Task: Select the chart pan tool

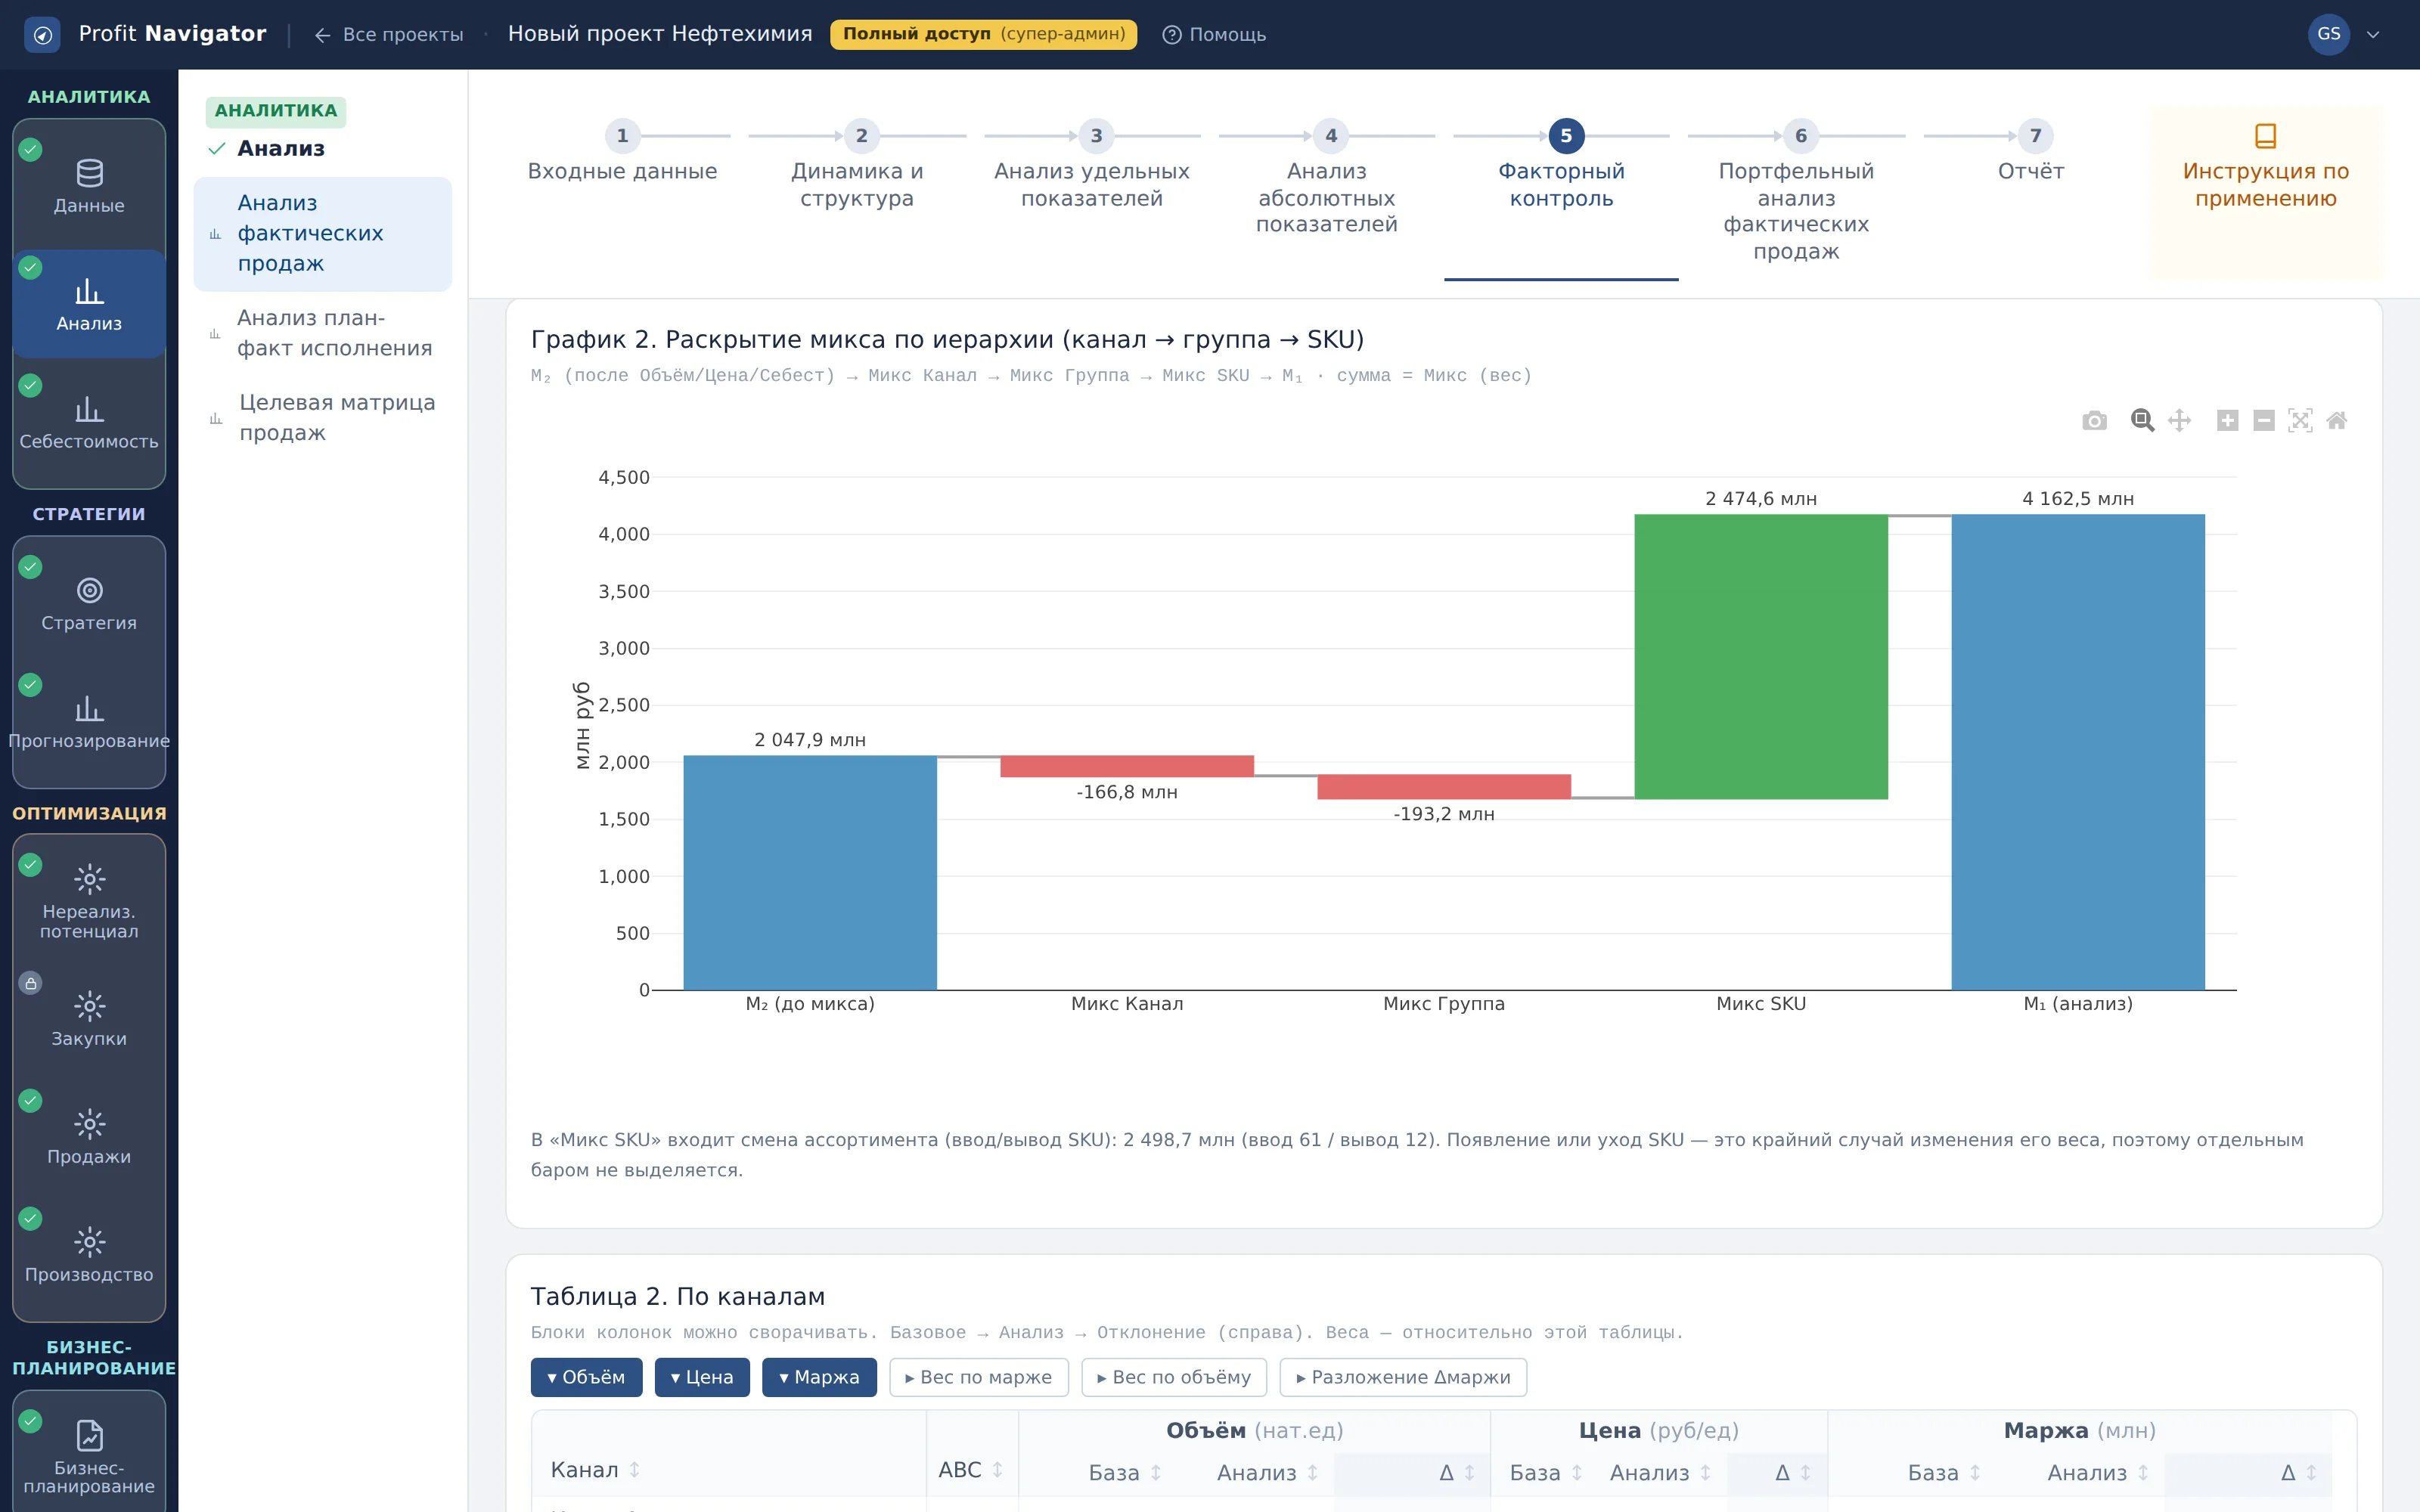Action: pos(2179,421)
